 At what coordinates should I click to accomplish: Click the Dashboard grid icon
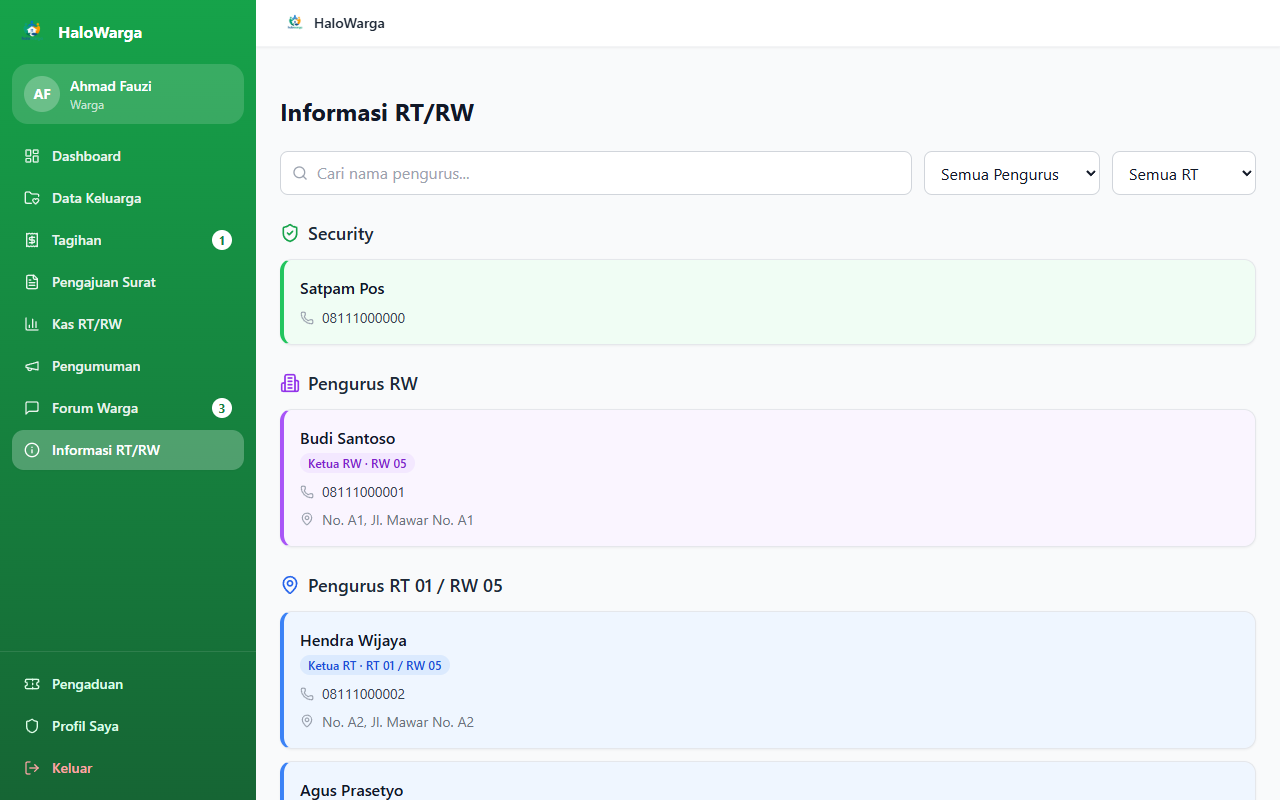tap(32, 156)
